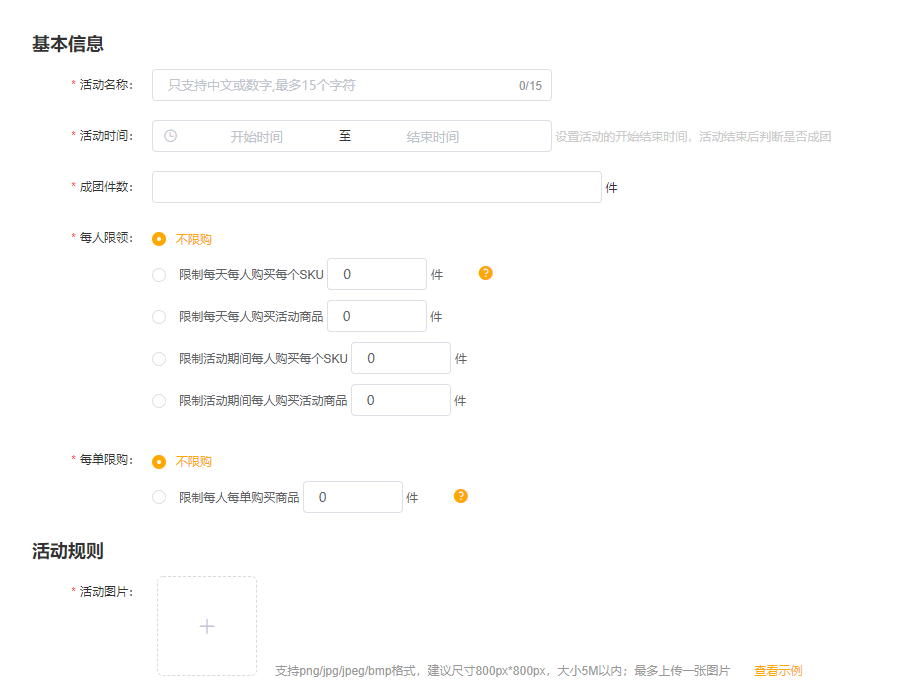The height and width of the screenshot is (692, 911).
Task: Open the 开始时间 start date picker
Action: (256, 137)
